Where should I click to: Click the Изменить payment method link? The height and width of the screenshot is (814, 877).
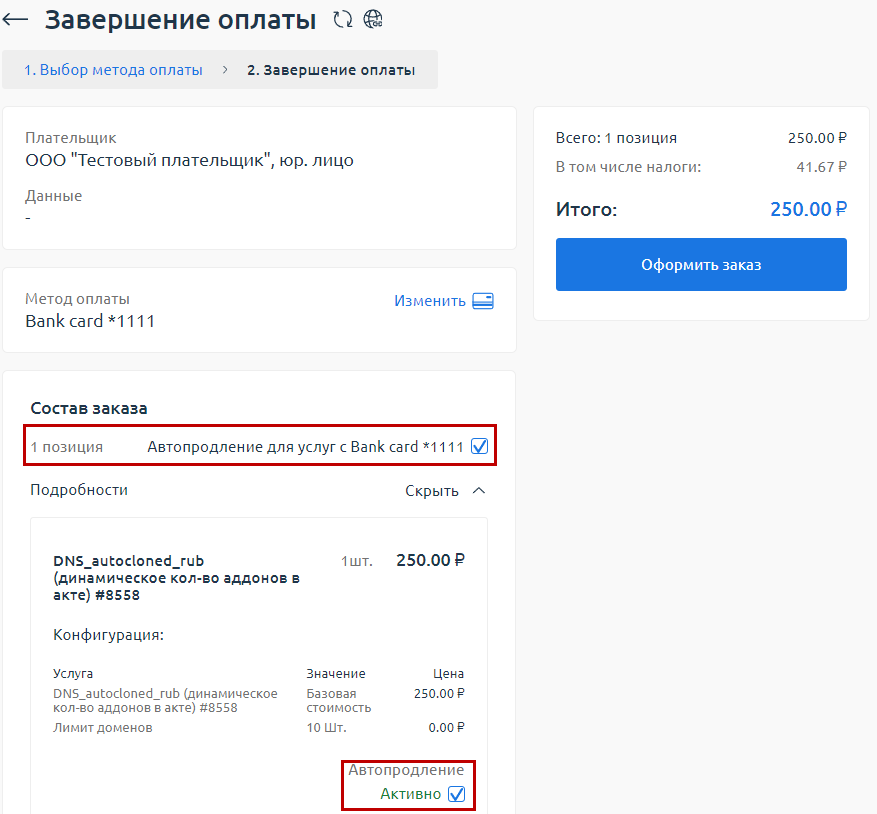(x=430, y=301)
